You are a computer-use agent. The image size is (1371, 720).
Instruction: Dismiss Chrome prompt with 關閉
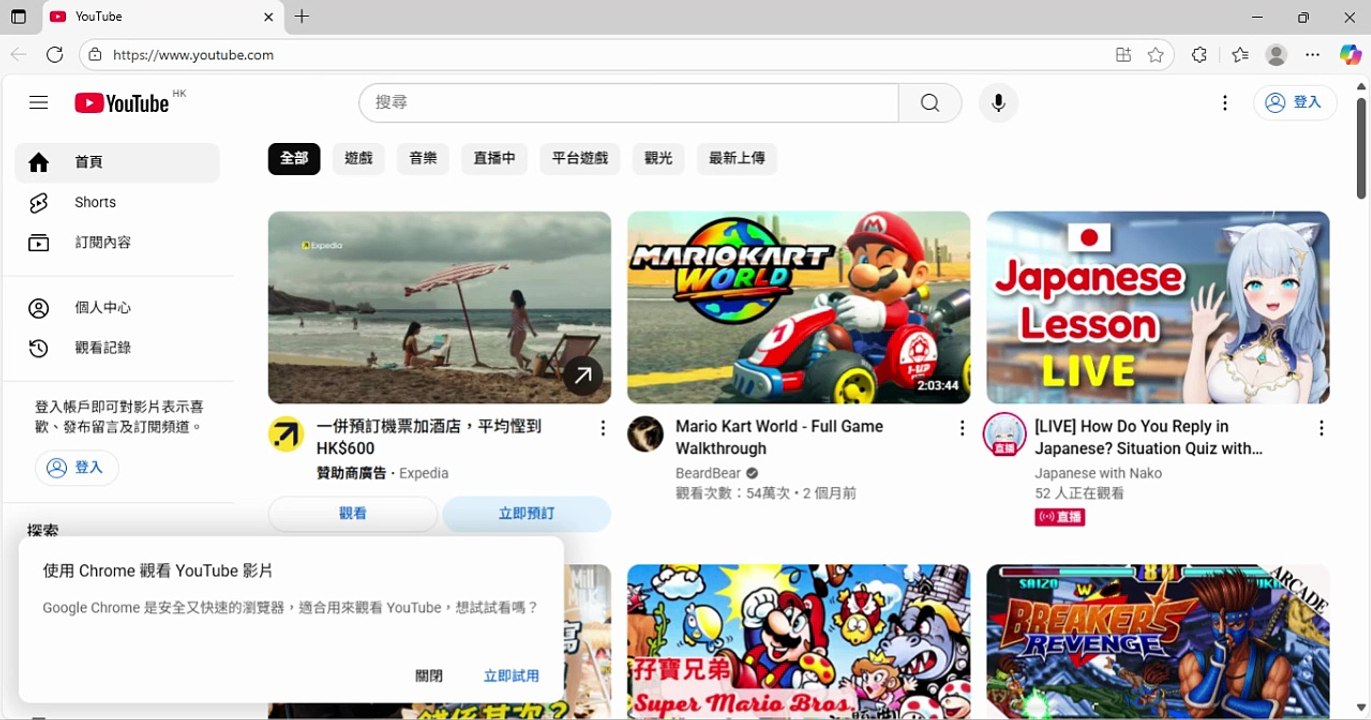[x=429, y=676]
